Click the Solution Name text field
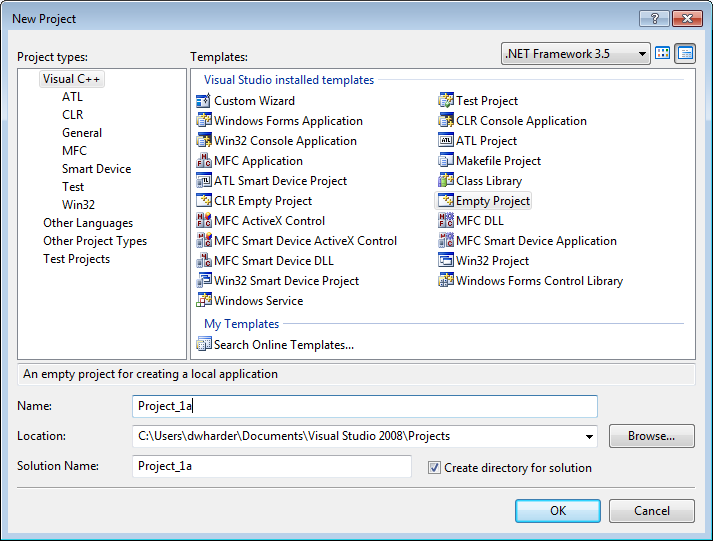This screenshot has height=541, width=713. coord(271,467)
